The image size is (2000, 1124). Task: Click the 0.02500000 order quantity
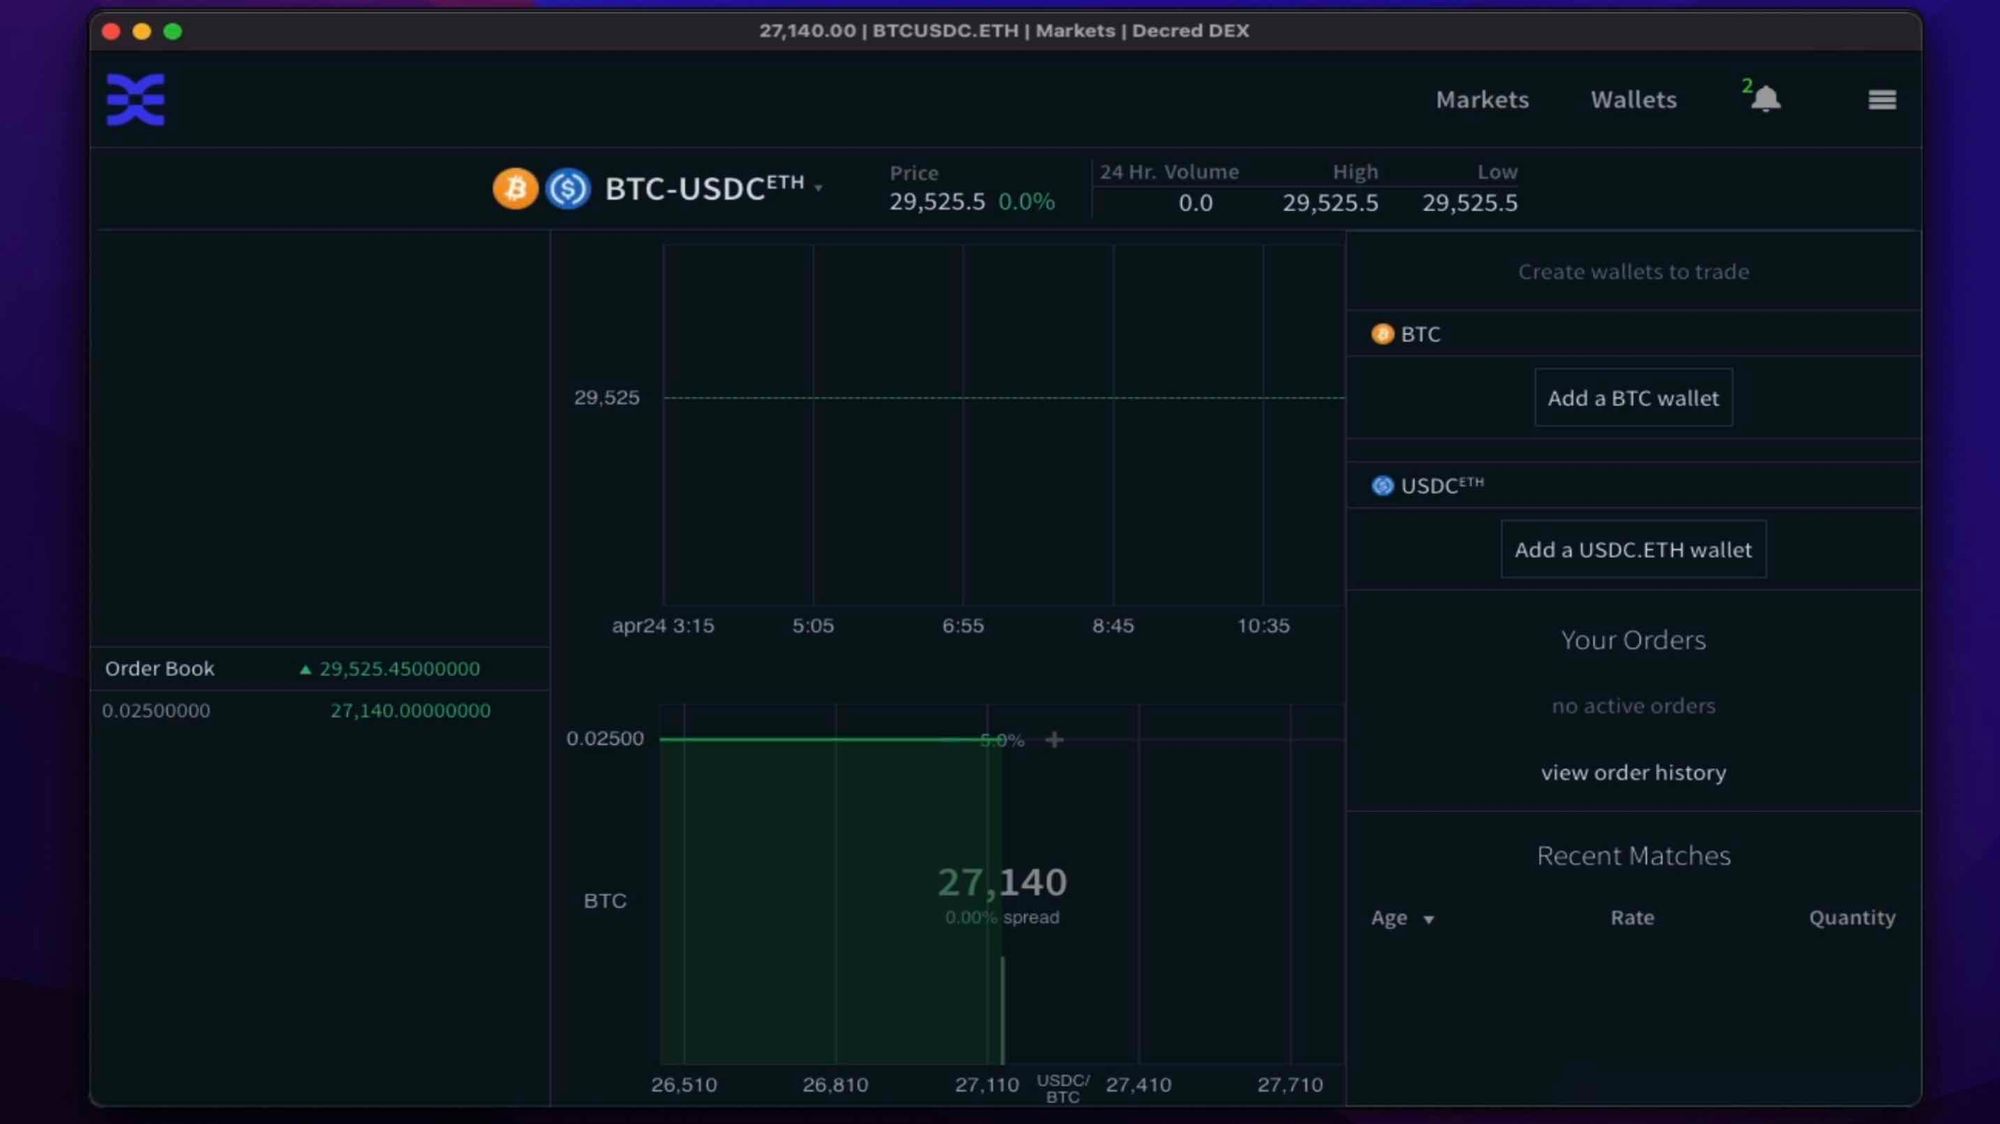[156, 711]
